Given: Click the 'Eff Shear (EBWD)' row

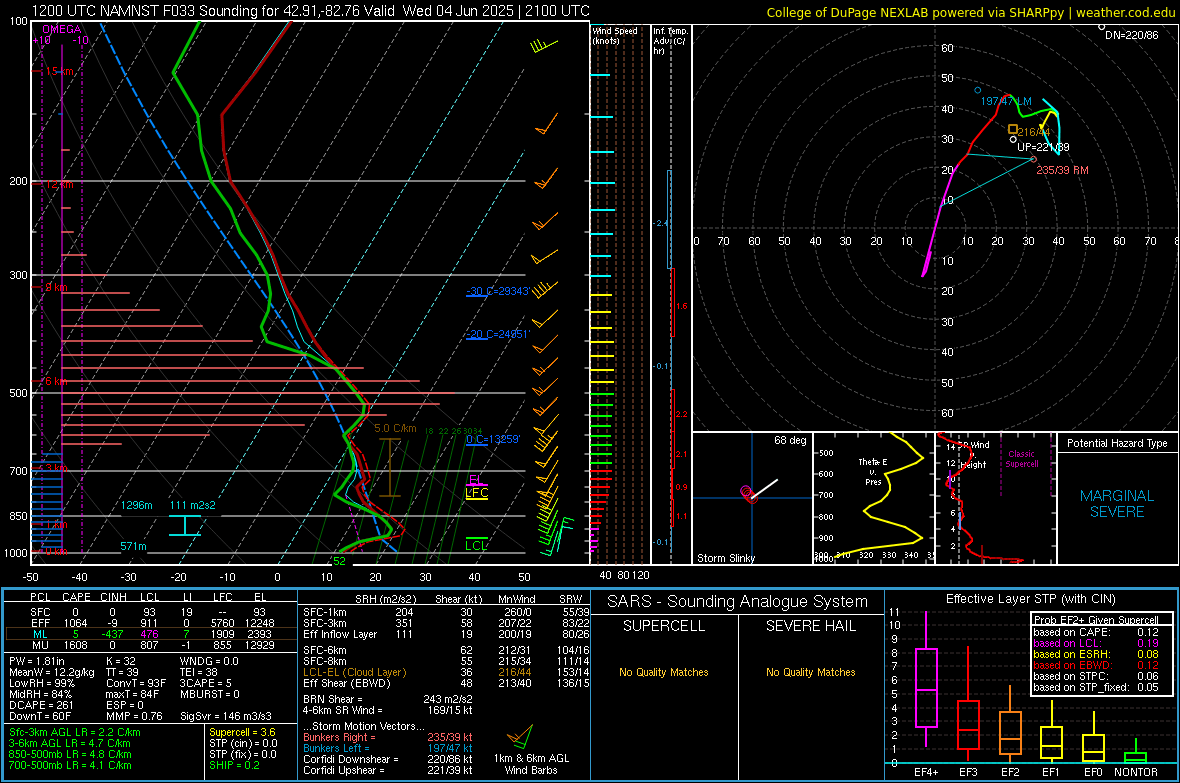Looking at the screenshot, I should coord(446,683).
